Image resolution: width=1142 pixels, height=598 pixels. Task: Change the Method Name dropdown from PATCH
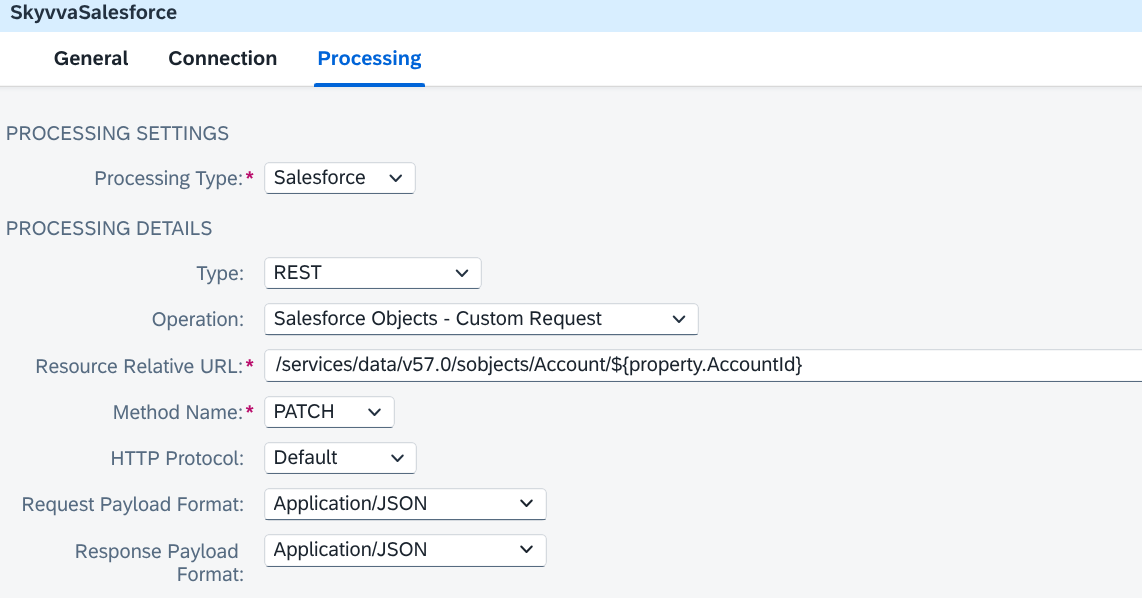point(329,412)
